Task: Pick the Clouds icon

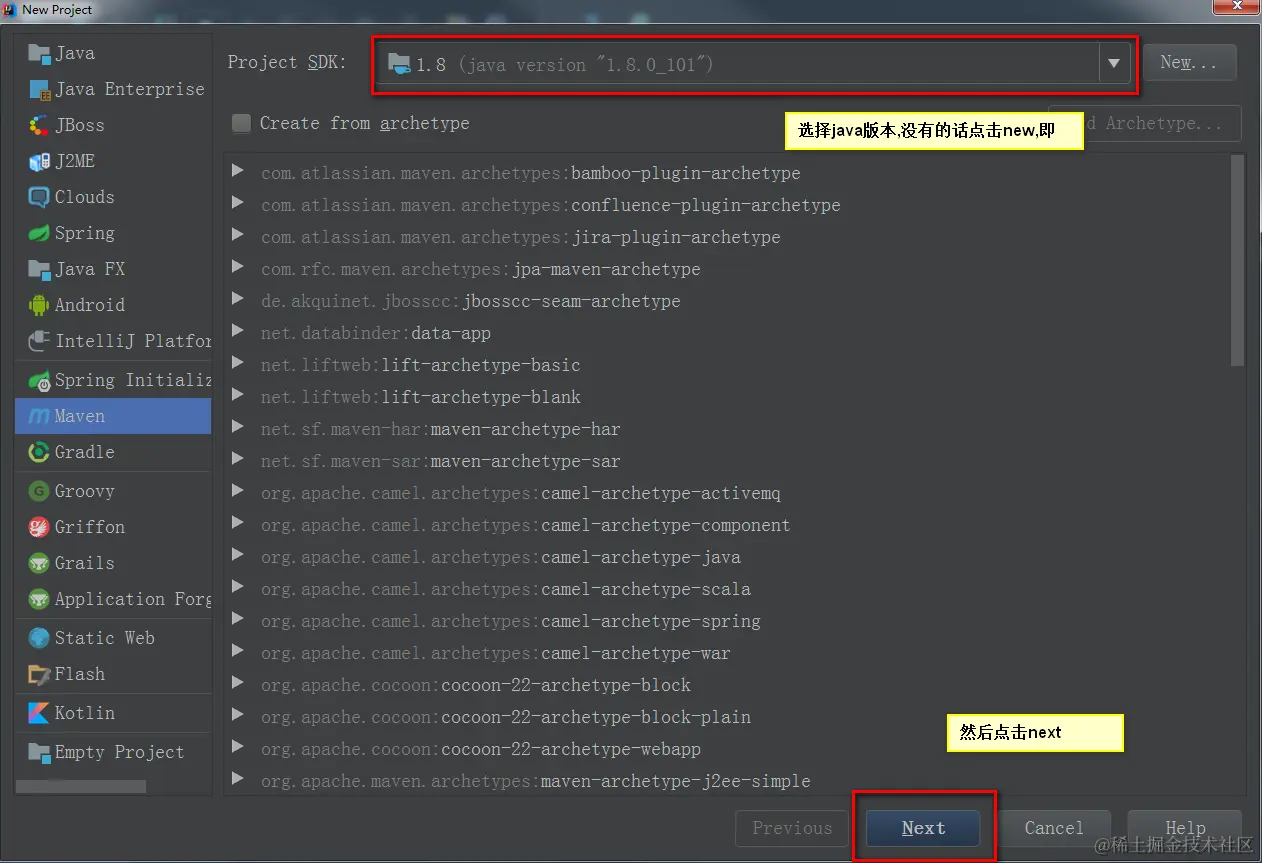Action: click(x=39, y=197)
